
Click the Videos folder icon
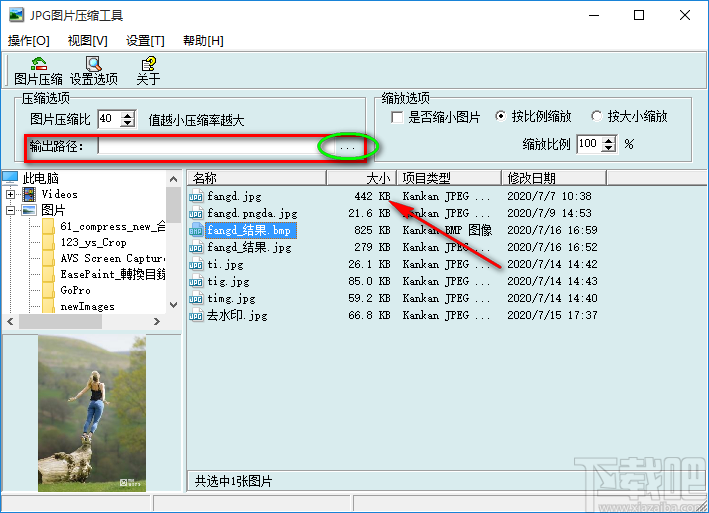coord(29,194)
